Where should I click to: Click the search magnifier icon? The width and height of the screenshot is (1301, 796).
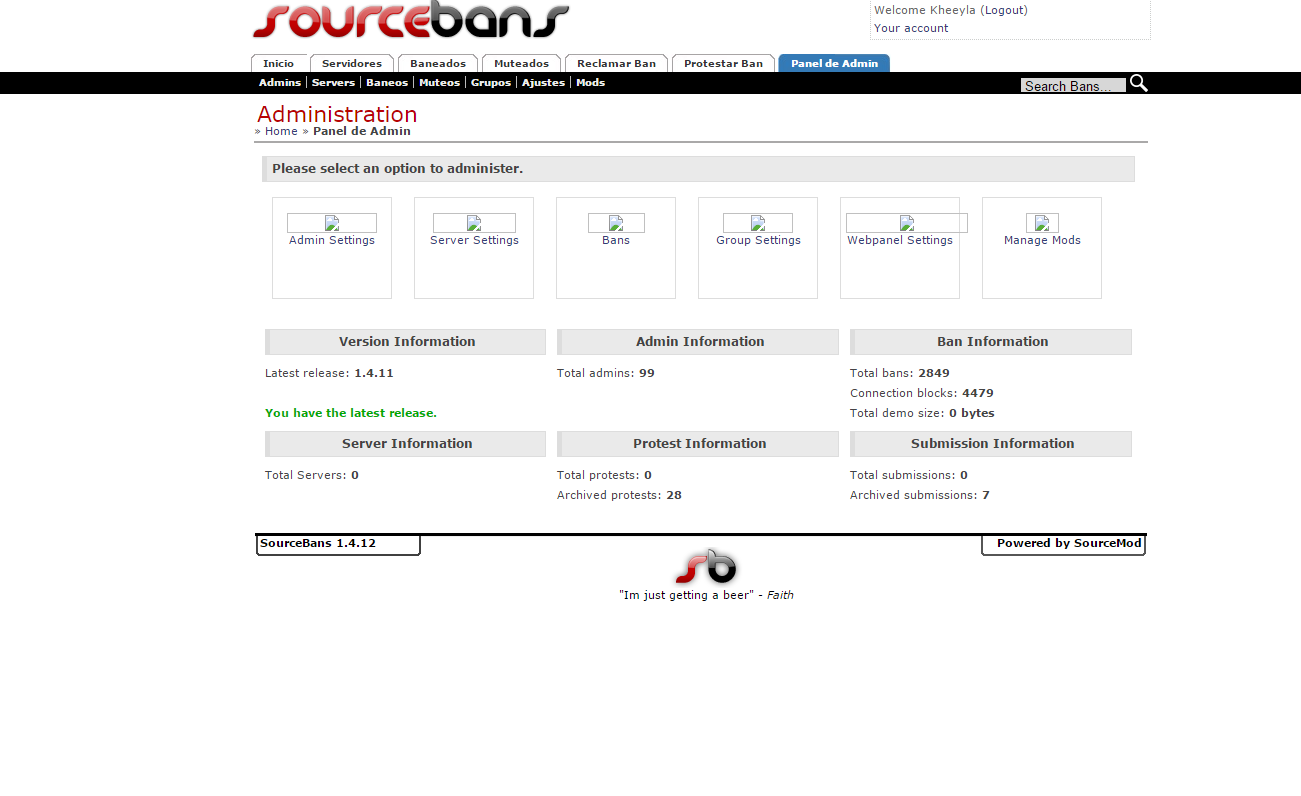coord(1138,83)
